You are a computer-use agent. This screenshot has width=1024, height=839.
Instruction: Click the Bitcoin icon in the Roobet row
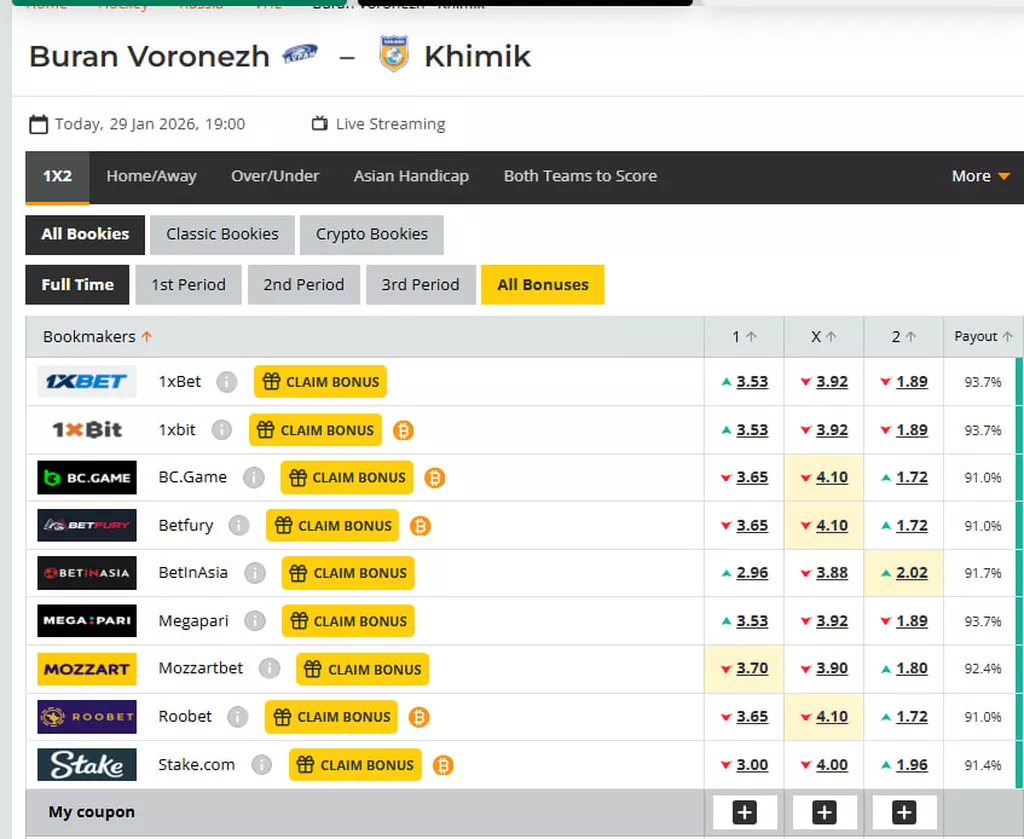[x=419, y=717]
